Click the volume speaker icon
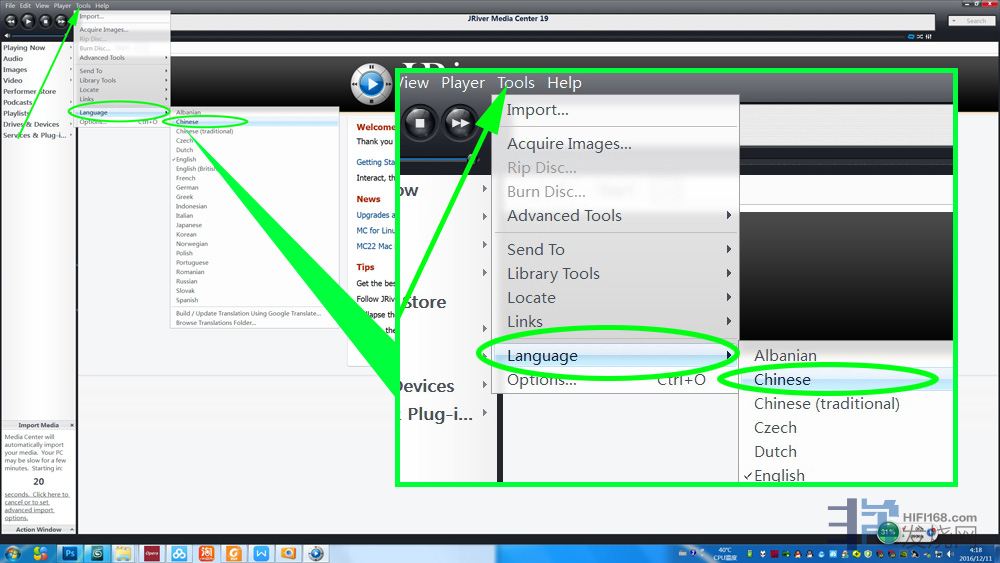The height and width of the screenshot is (563, 1000). pyautogui.click(x=6, y=36)
